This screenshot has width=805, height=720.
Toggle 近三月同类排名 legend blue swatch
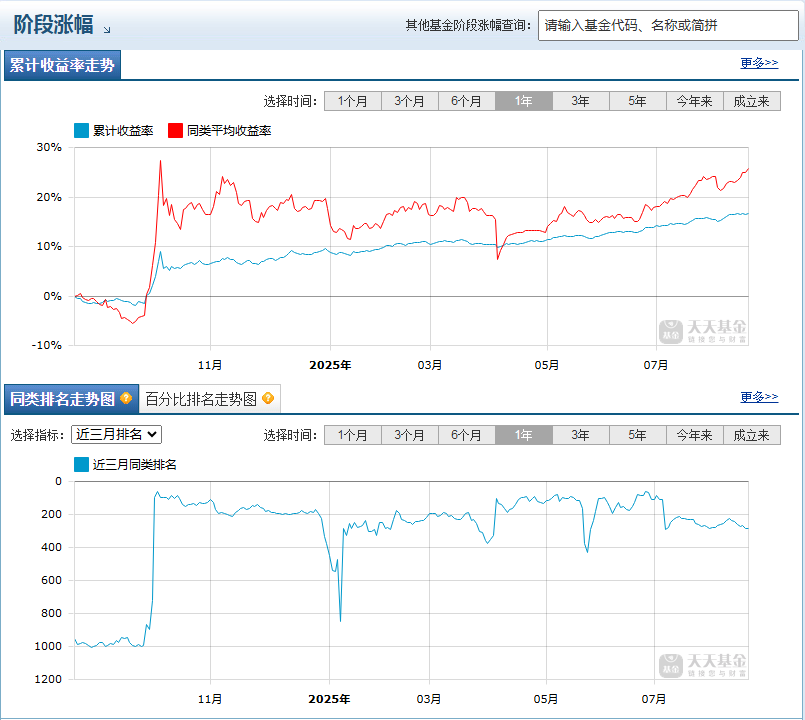[81, 464]
